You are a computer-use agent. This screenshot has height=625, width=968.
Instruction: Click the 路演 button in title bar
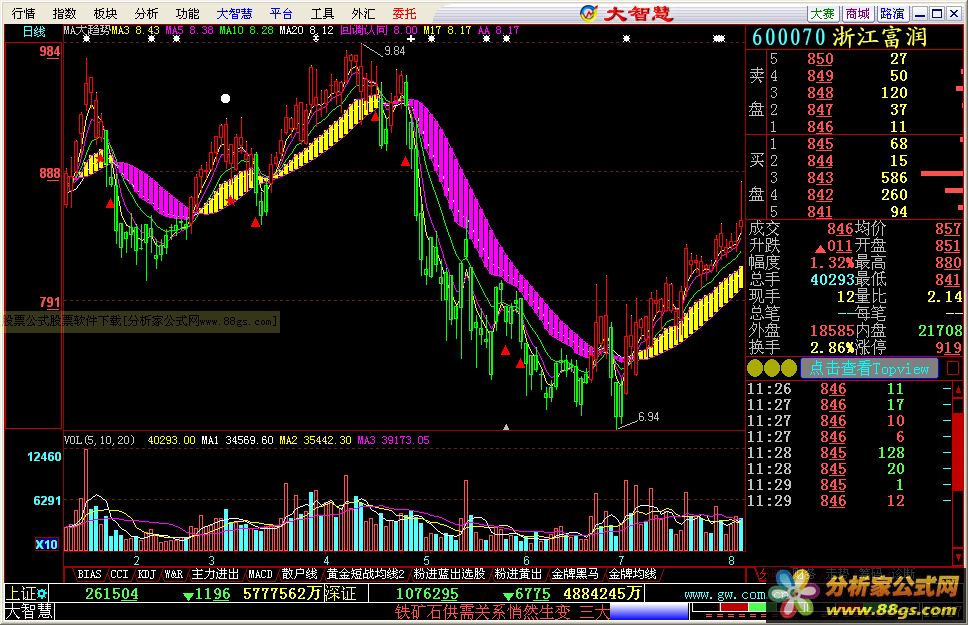tap(892, 14)
